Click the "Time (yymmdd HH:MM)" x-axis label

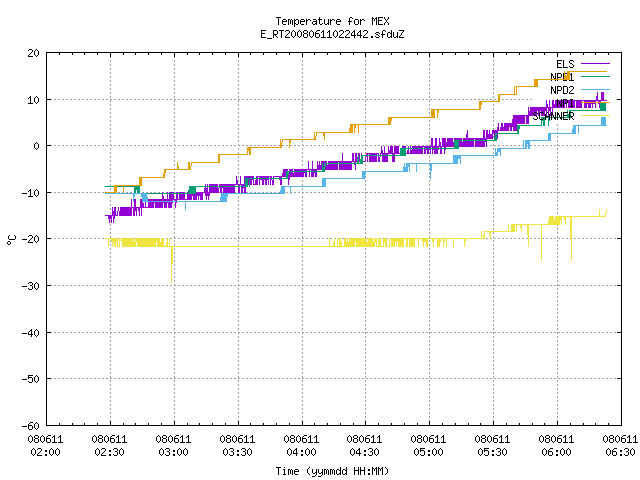pos(332,471)
